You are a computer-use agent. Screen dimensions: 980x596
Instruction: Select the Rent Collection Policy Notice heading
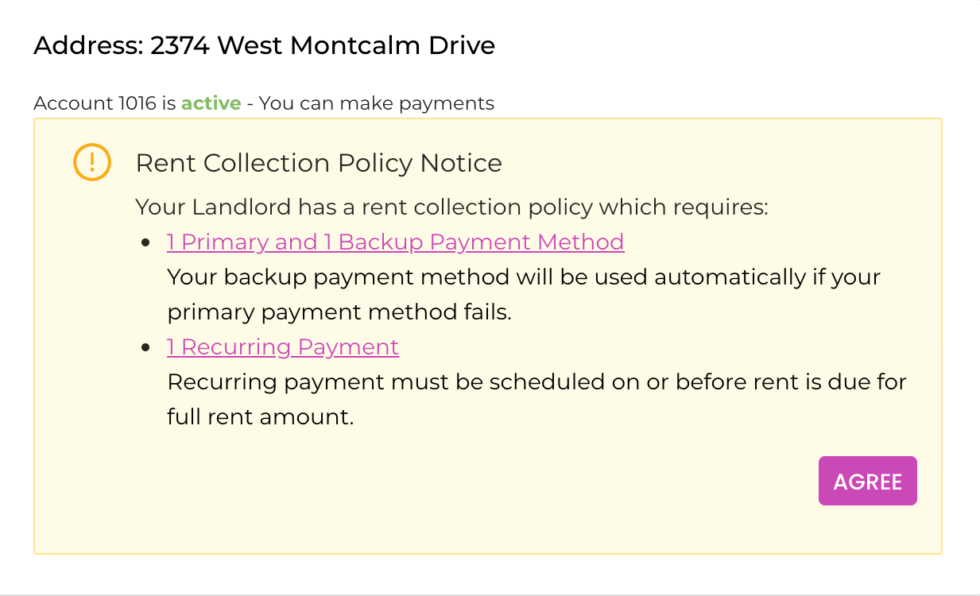318,163
